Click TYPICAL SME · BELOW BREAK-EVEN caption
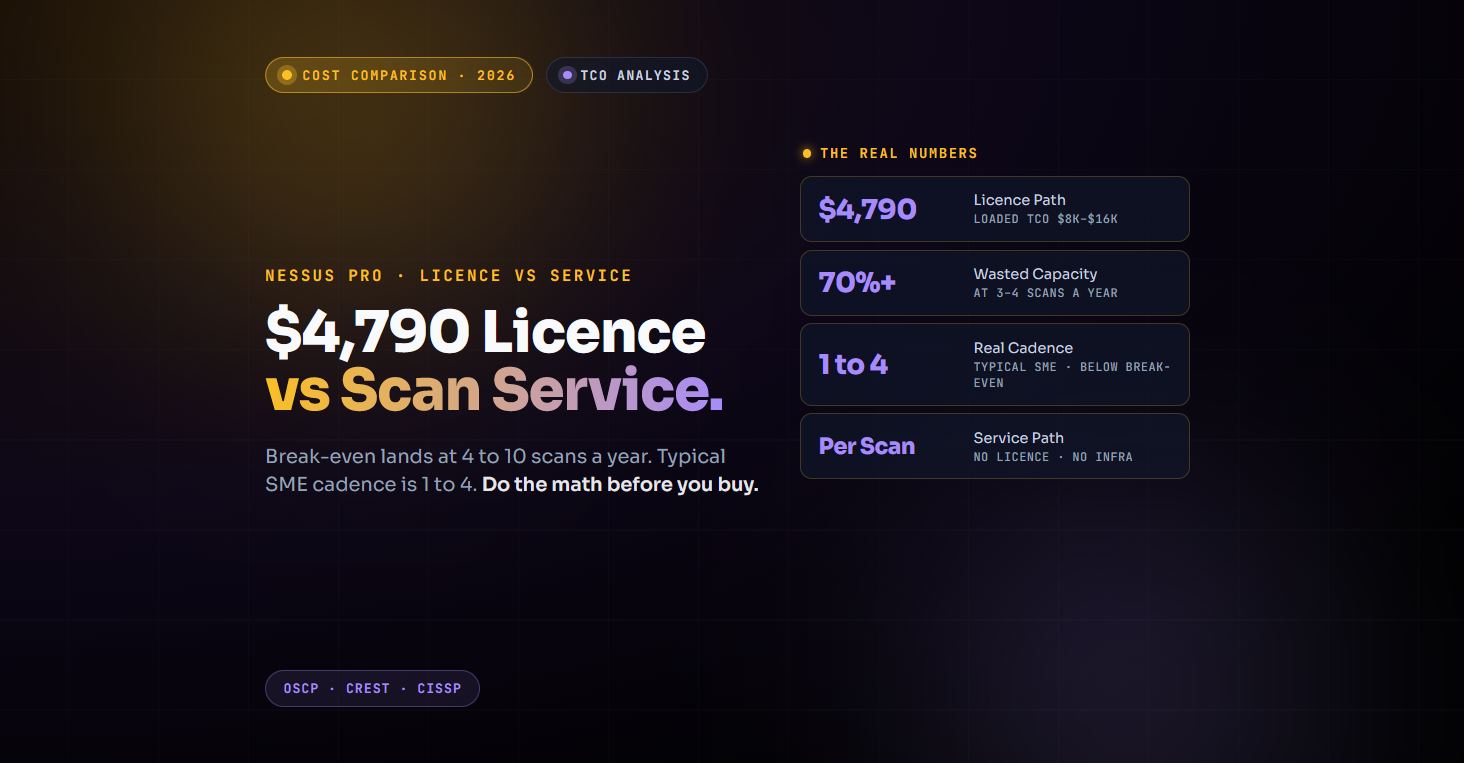This screenshot has width=1464, height=763. [1072, 375]
